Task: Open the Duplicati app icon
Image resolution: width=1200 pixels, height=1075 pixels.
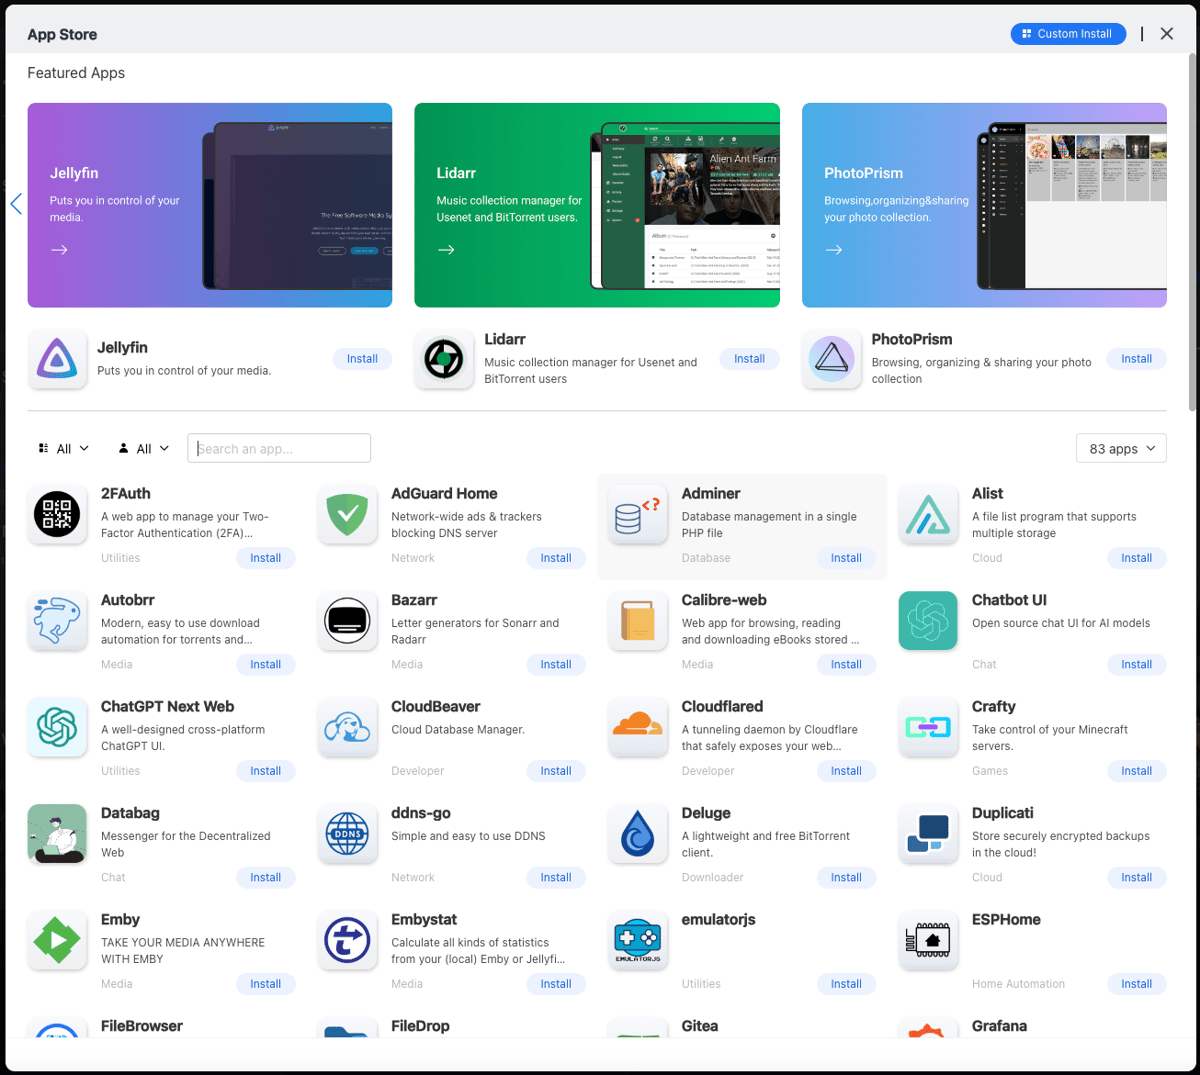Action: click(928, 834)
